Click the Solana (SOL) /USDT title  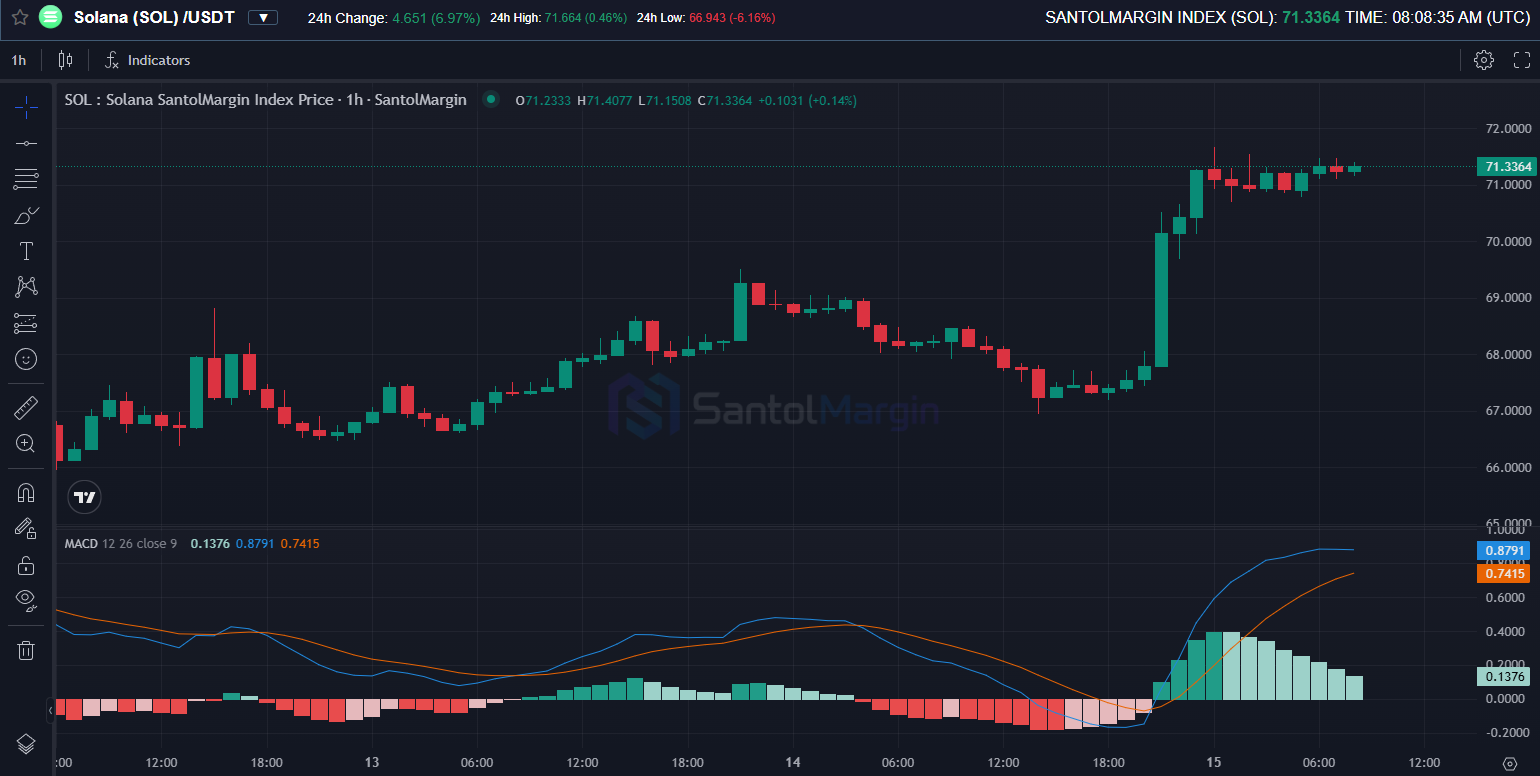(154, 17)
